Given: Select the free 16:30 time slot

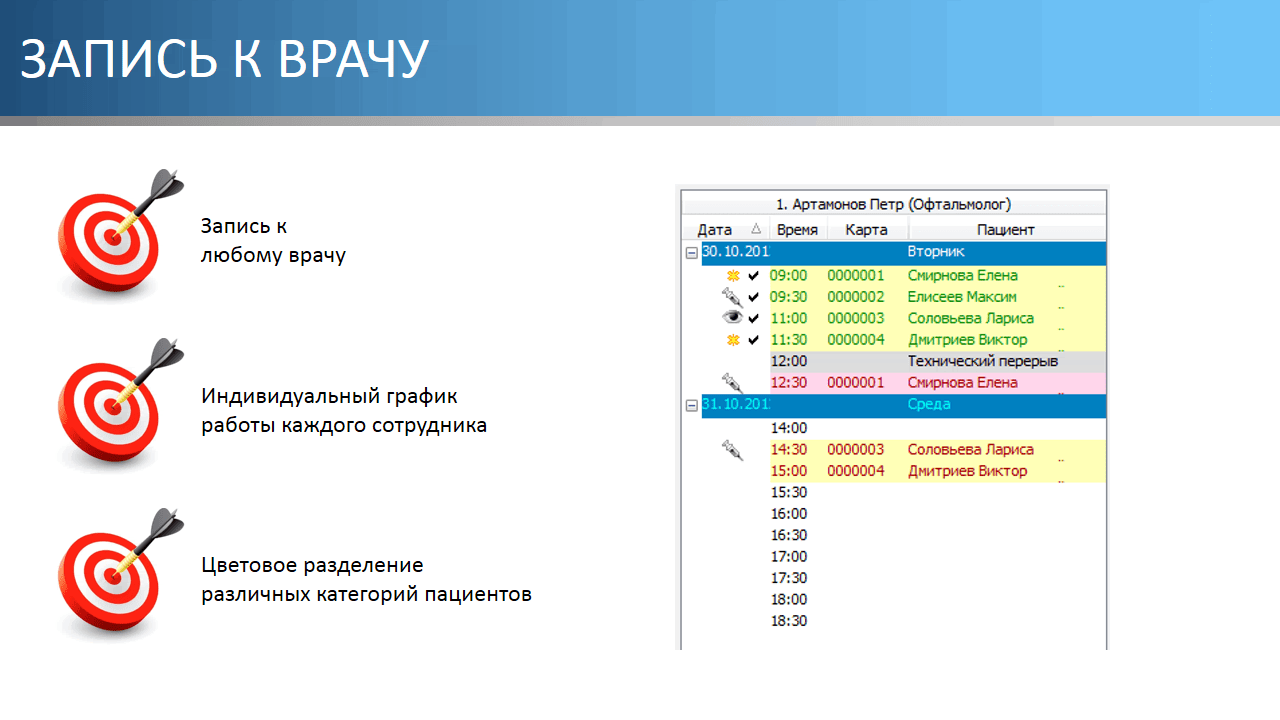Looking at the screenshot, I should [788, 535].
